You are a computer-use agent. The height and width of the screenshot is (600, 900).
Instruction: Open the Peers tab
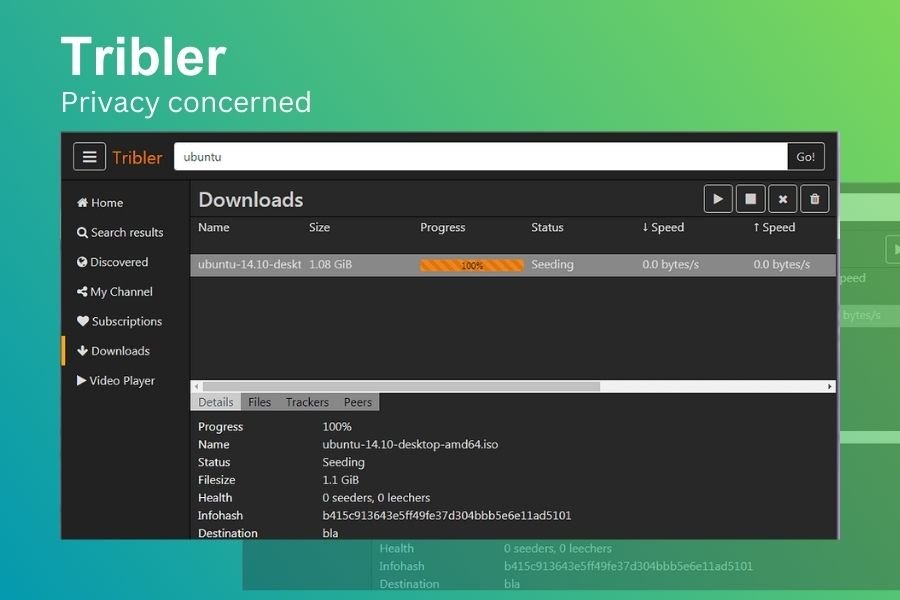click(357, 402)
